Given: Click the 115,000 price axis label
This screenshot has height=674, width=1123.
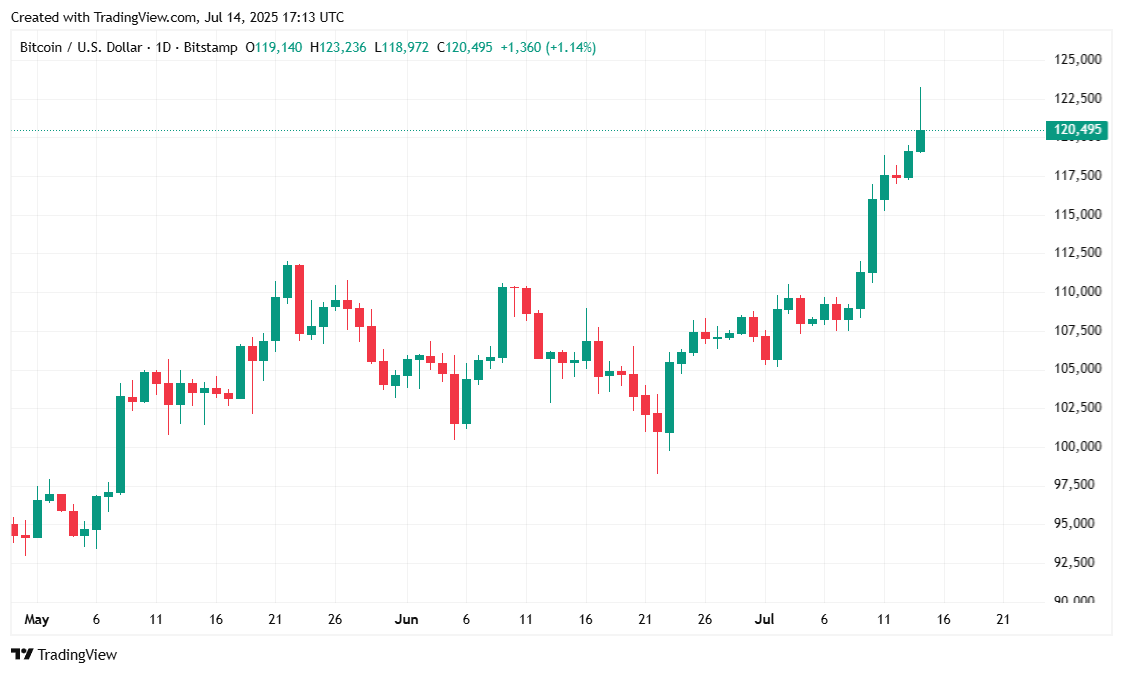Looking at the screenshot, I should click(1078, 215).
